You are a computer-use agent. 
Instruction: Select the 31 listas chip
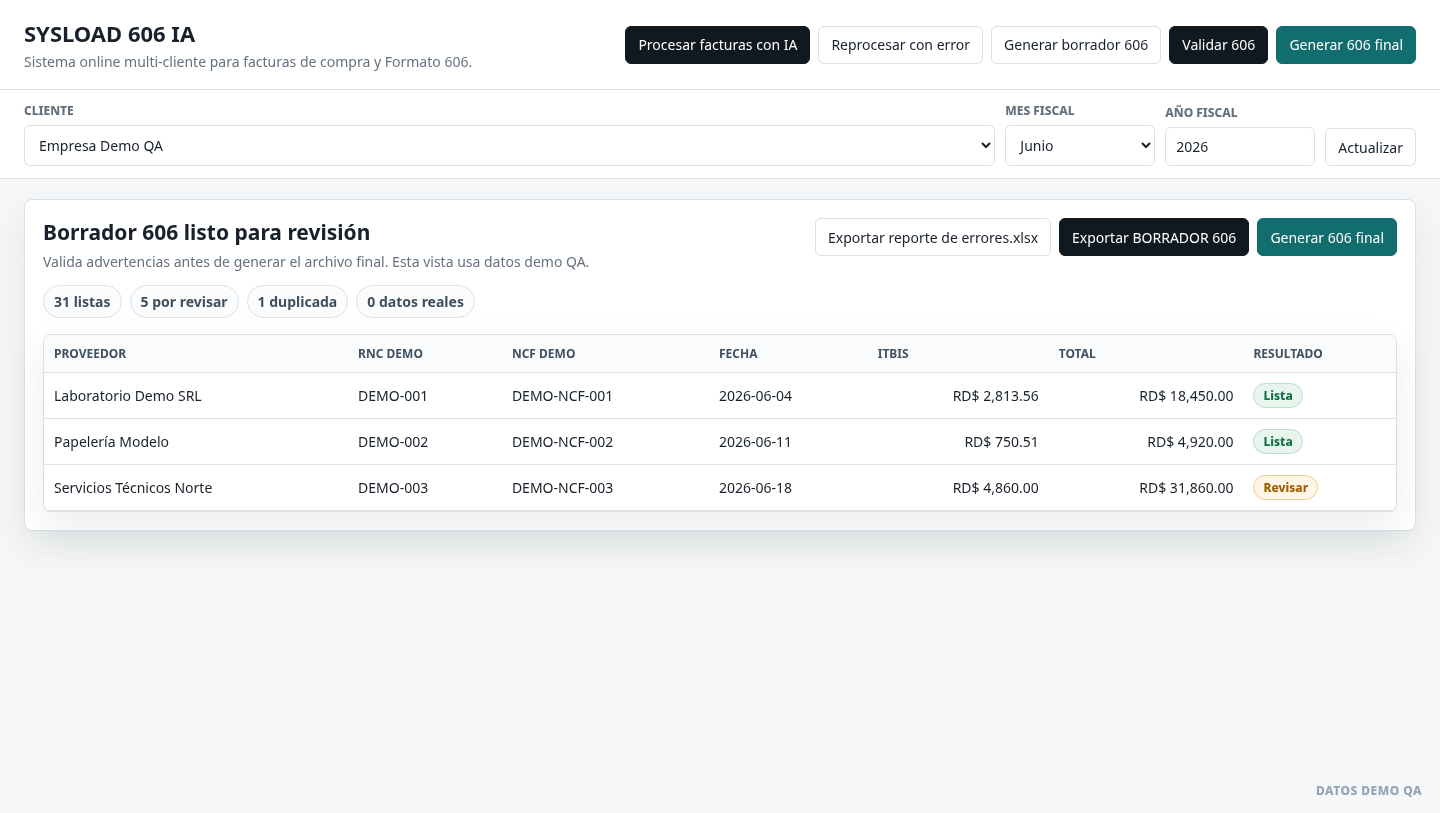tap(82, 302)
